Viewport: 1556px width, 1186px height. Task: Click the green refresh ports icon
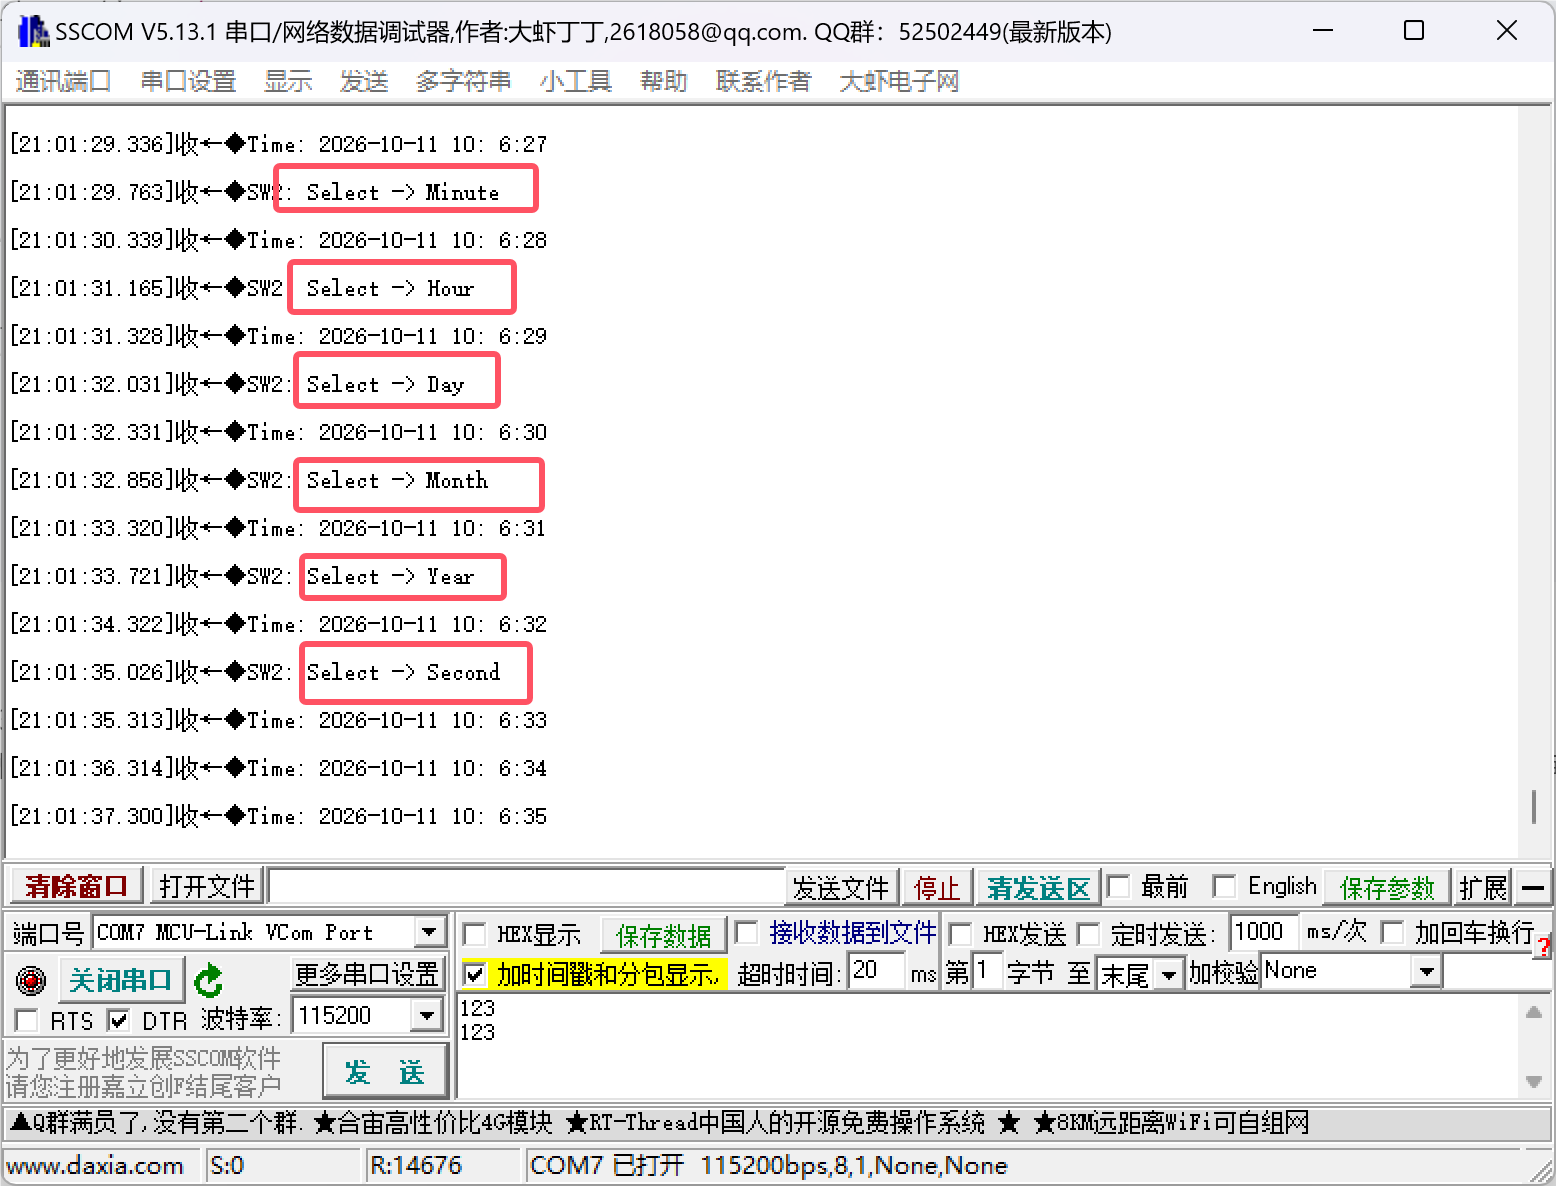pos(208,981)
